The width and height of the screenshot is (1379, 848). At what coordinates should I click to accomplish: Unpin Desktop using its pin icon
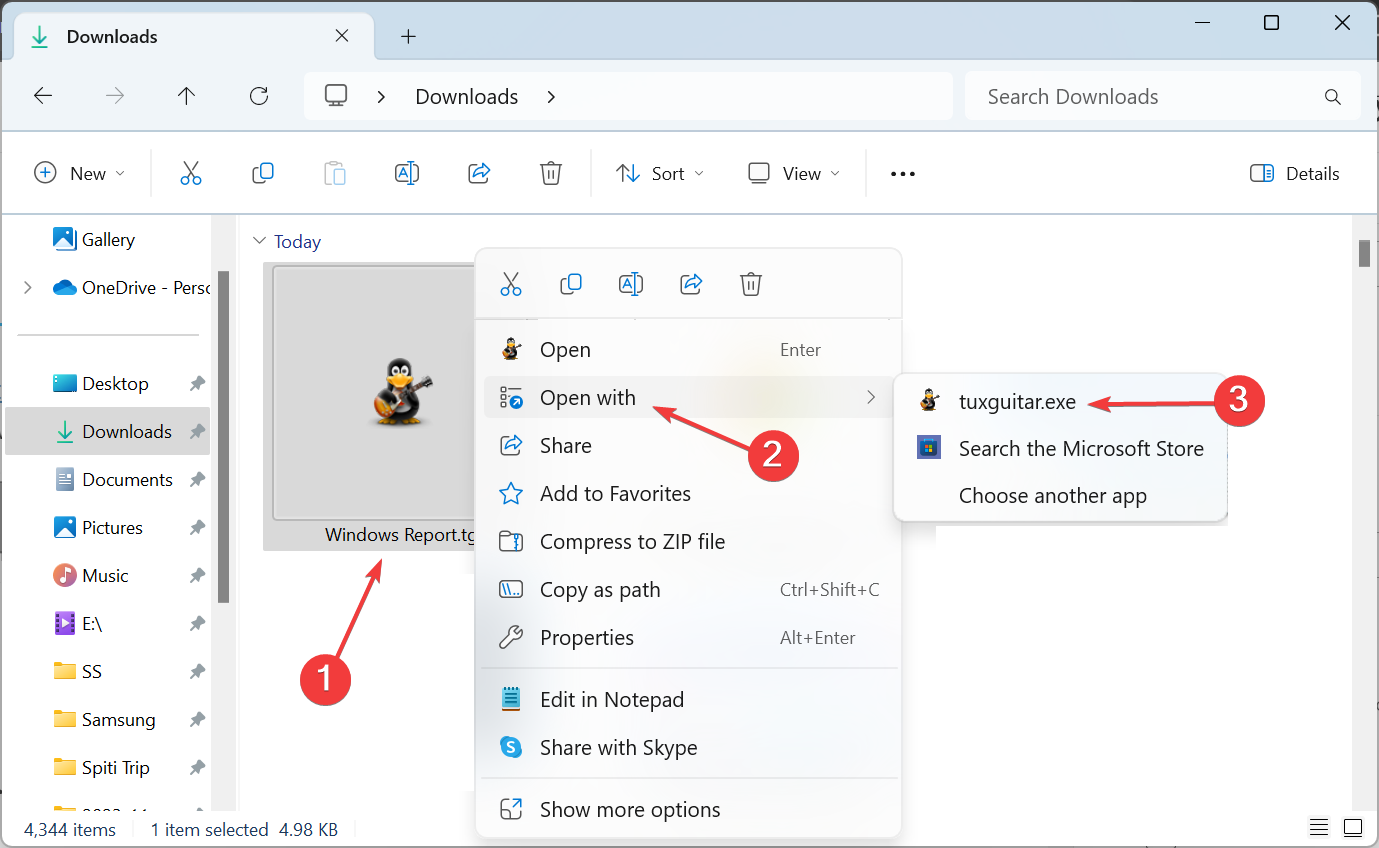[x=197, y=383]
